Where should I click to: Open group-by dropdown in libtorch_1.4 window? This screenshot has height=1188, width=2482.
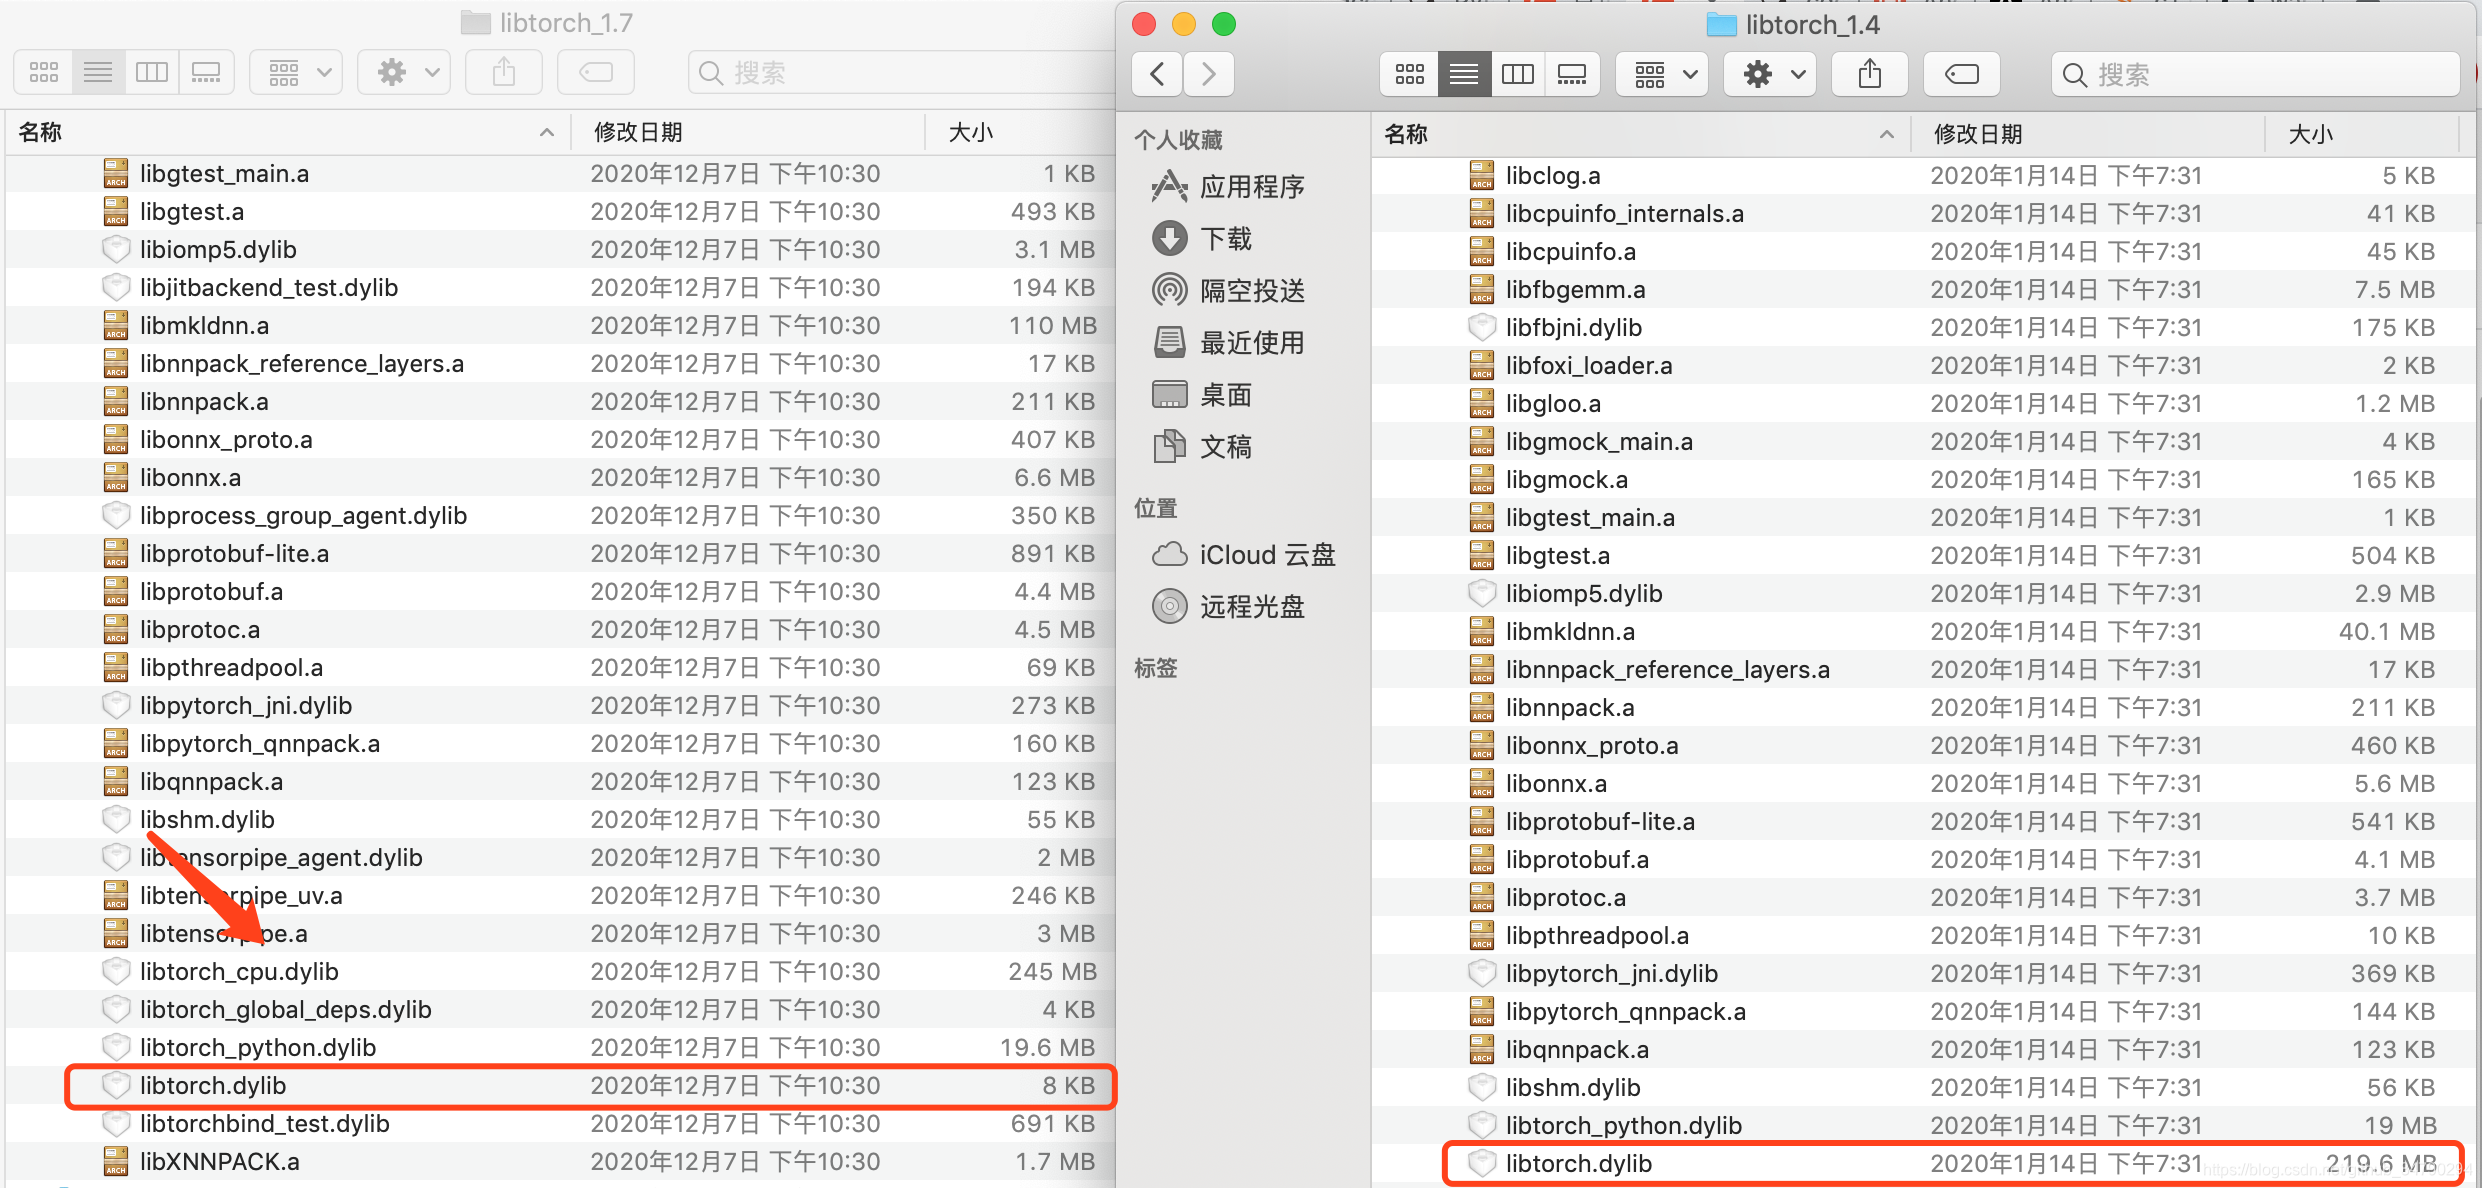point(1663,74)
